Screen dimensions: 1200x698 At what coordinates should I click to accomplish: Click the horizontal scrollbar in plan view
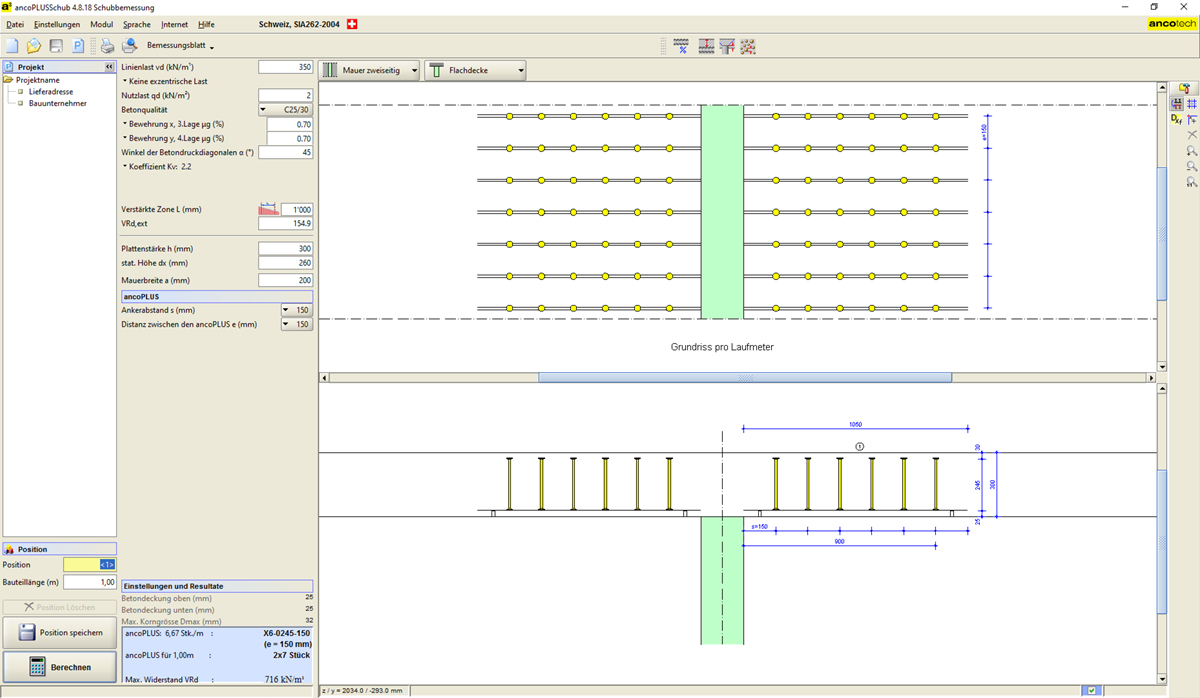[744, 377]
